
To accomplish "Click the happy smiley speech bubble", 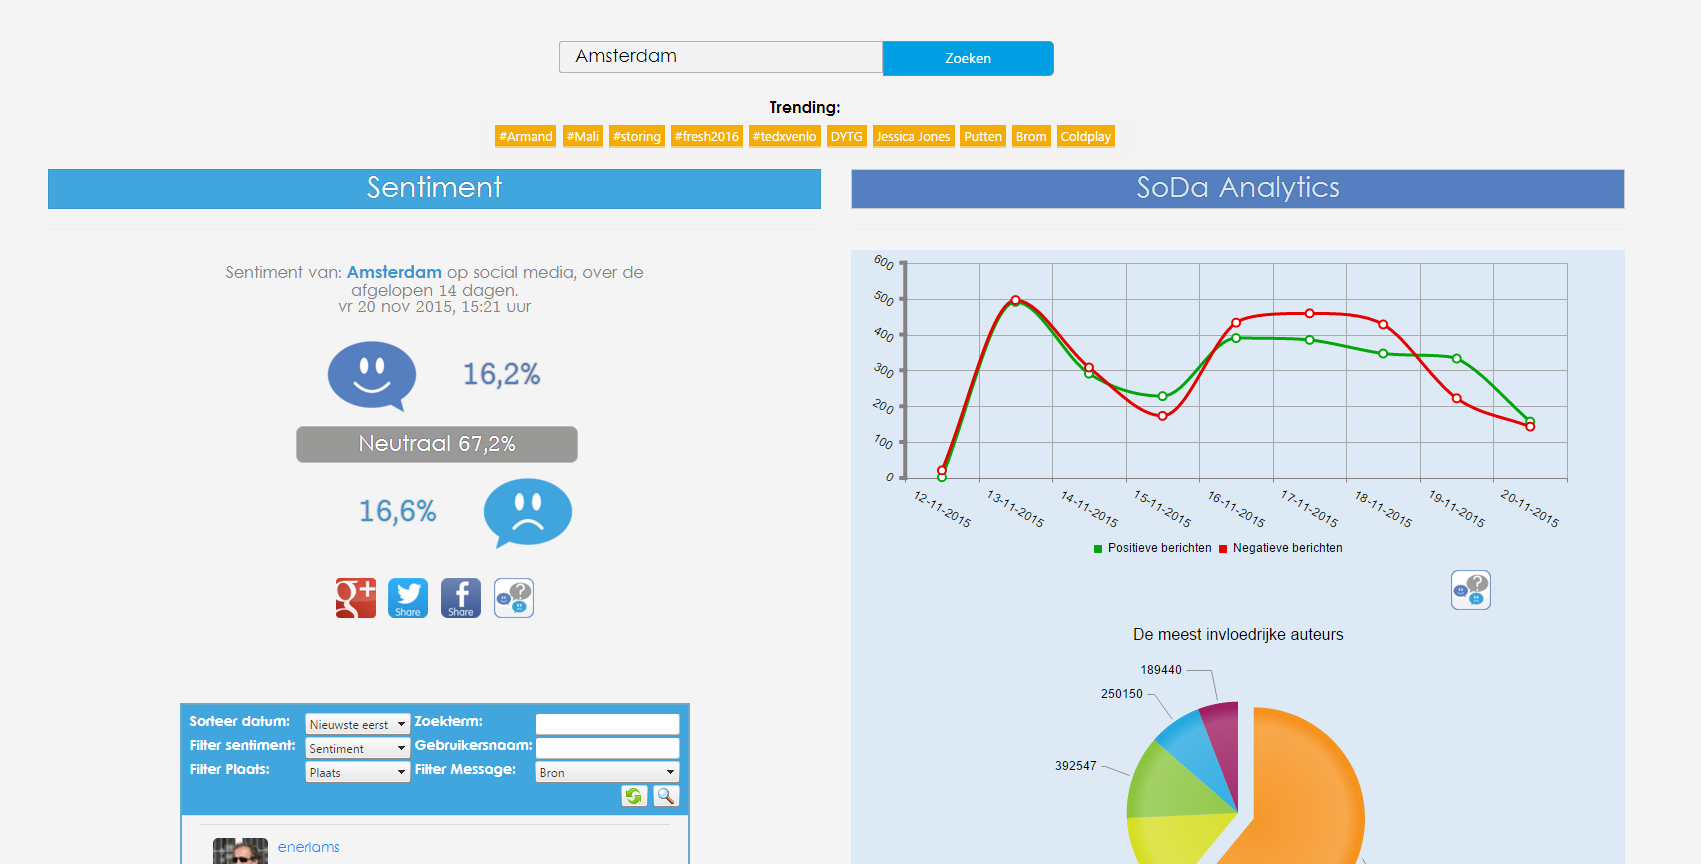I will click(372, 376).
